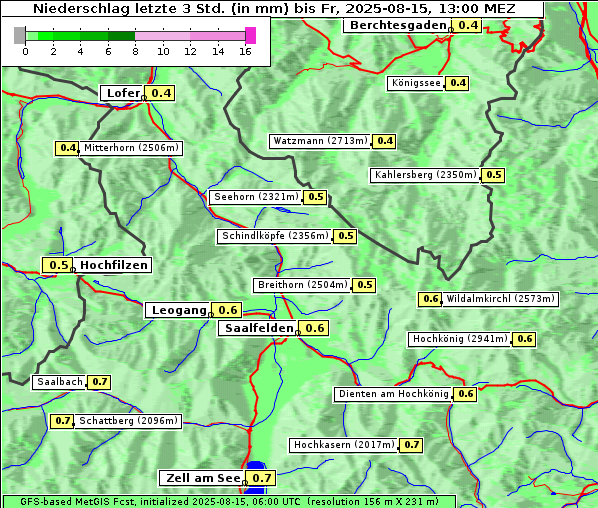Click the Kahlersberg 0.5 value box
Image resolution: width=598 pixels, height=508 pixels.
[494, 175]
